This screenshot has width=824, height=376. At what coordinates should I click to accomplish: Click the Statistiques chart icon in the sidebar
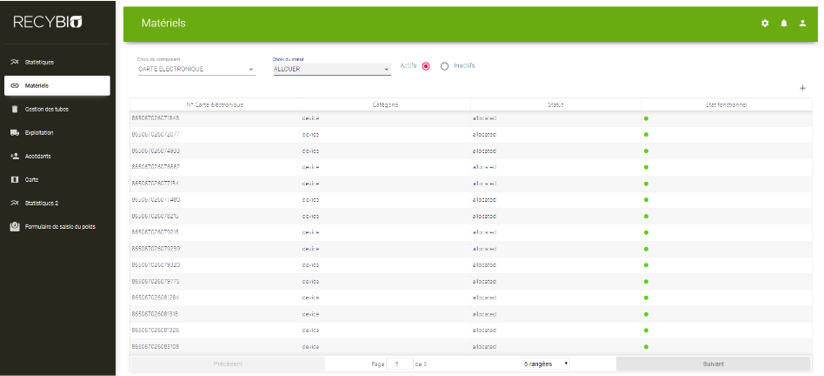click(x=15, y=62)
